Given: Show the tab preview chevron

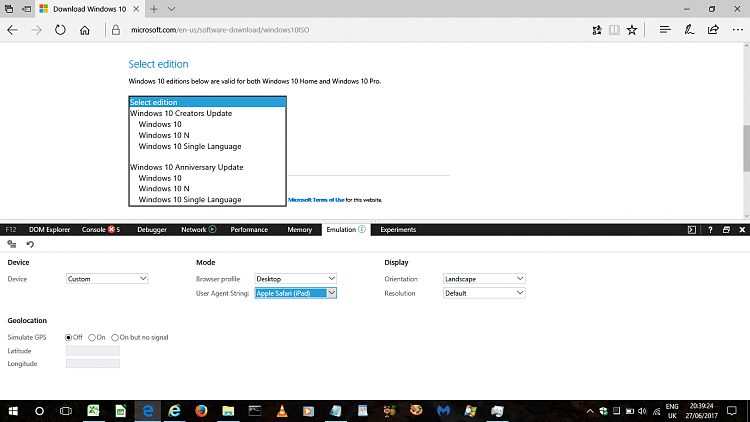Looking at the screenshot, I should [171, 9].
